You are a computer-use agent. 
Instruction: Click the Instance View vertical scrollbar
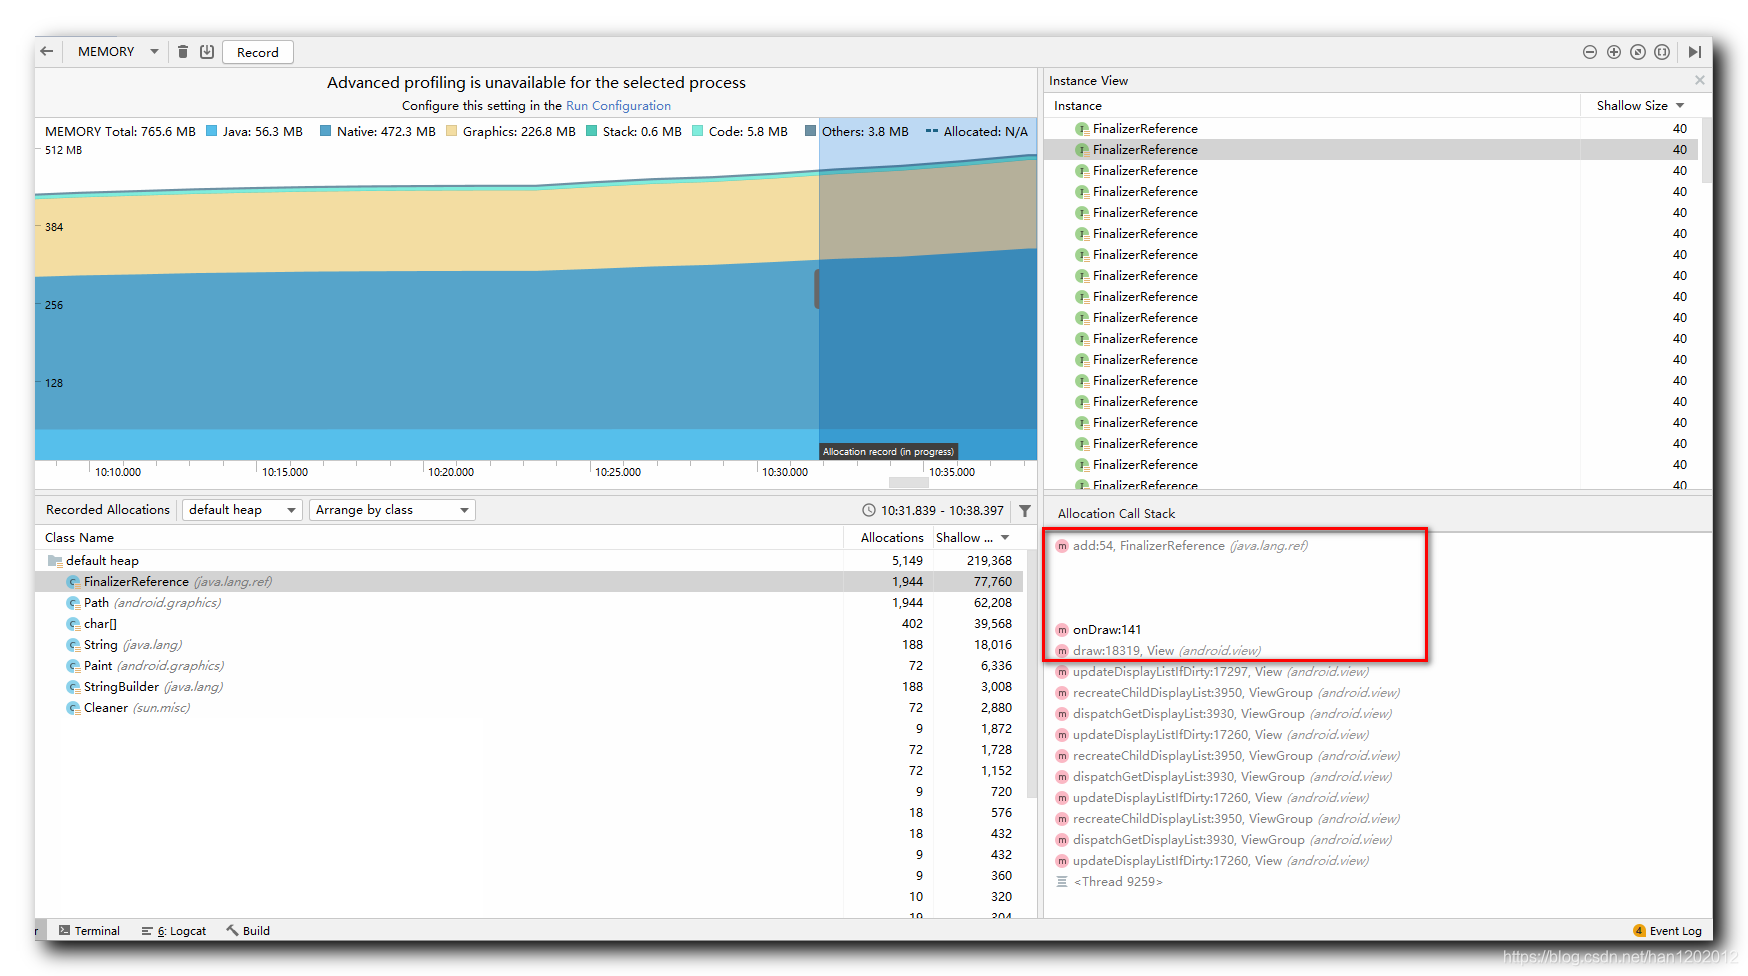[x=1707, y=150]
